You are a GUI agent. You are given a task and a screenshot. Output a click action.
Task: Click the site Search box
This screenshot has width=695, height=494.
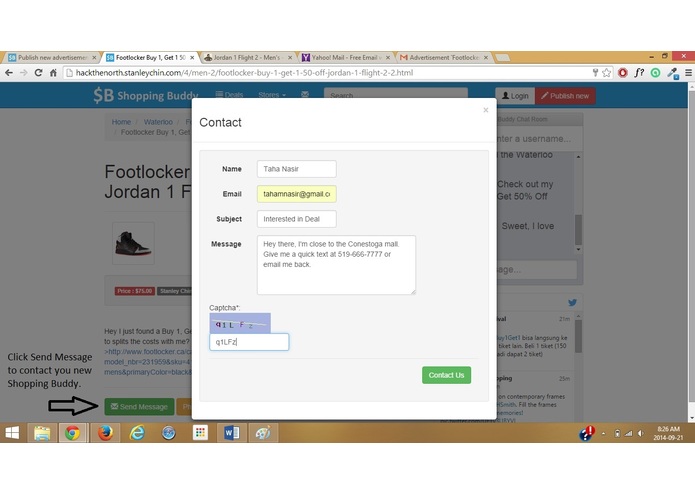395,95
